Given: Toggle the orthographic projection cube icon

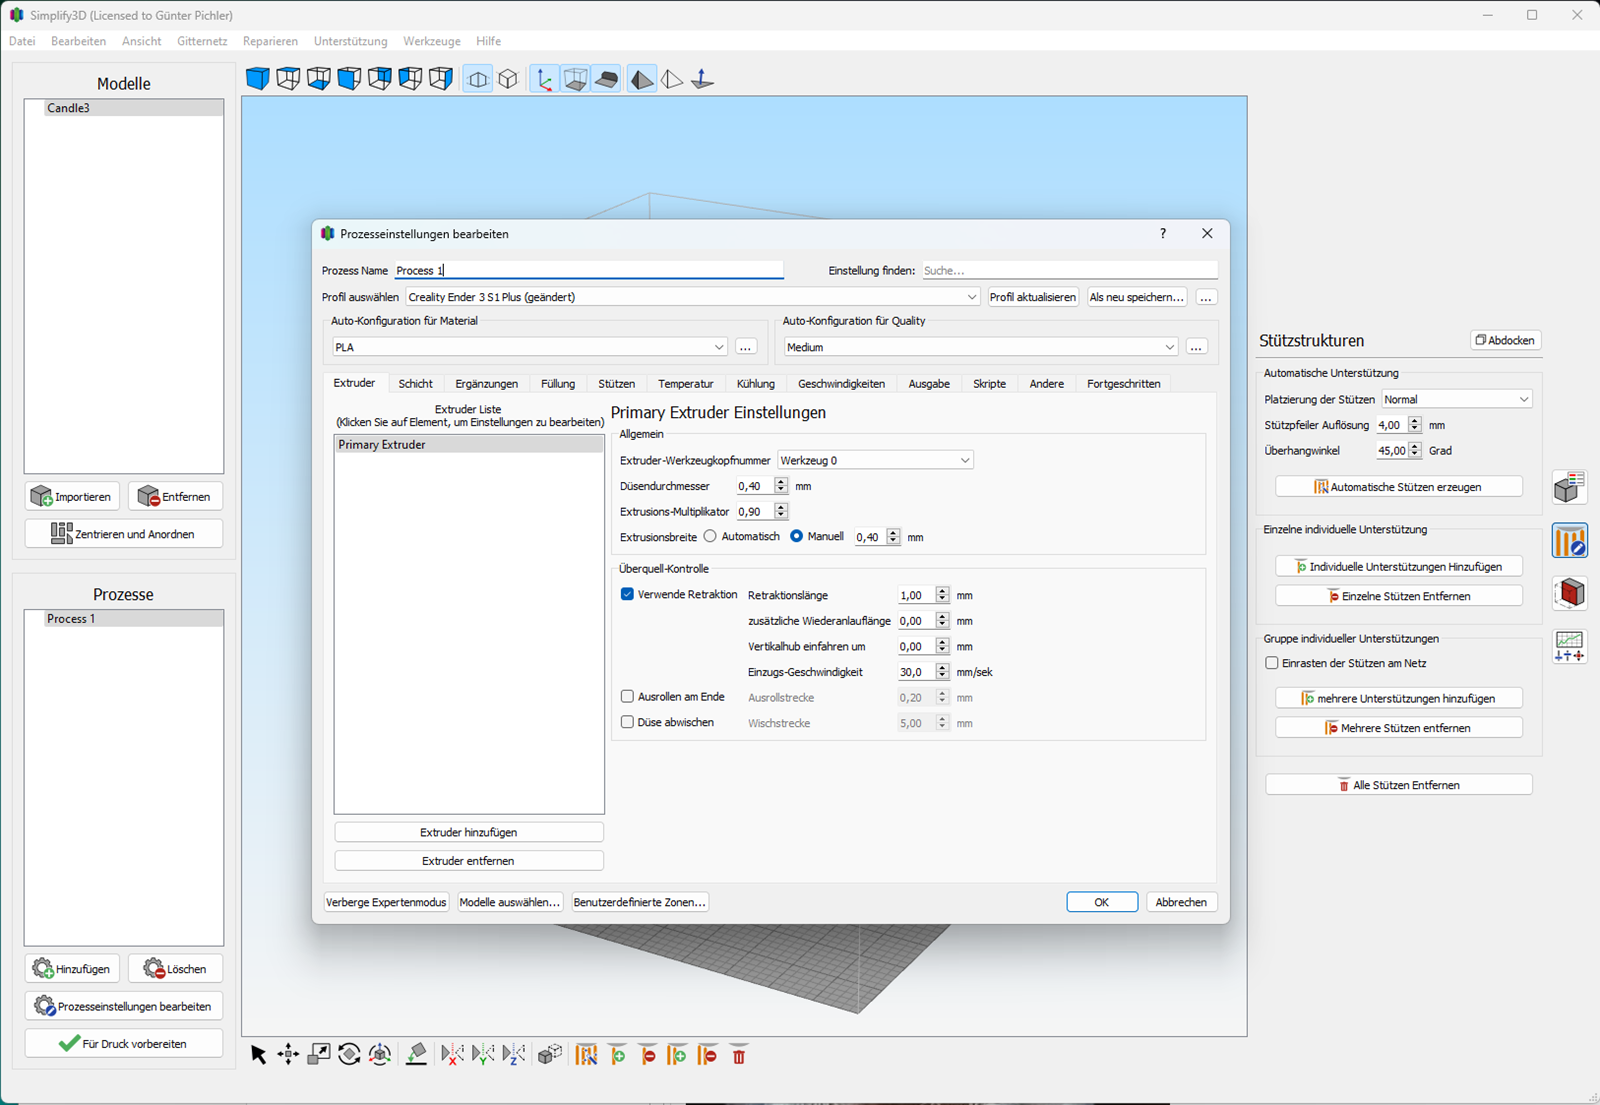Looking at the screenshot, I should pos(509,79).
